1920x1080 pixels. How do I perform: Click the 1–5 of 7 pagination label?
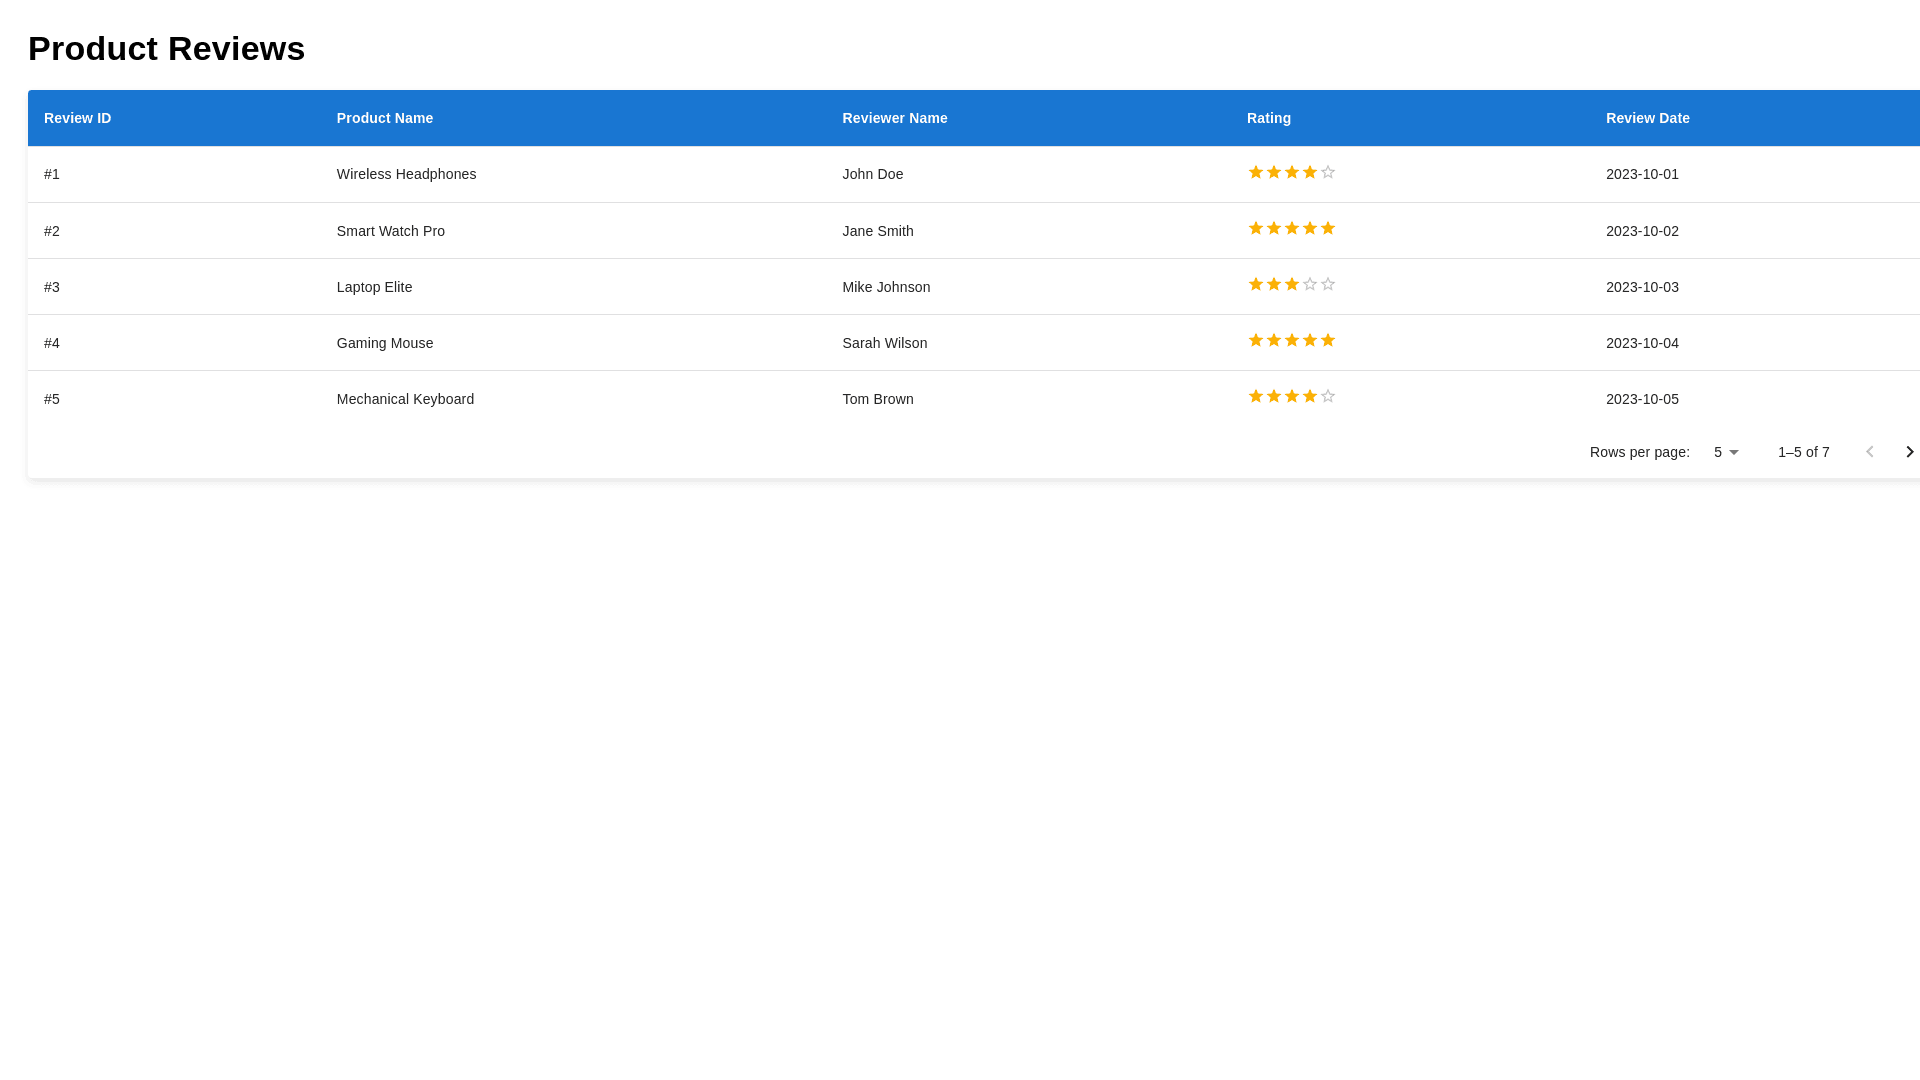tap(1803, 452)
